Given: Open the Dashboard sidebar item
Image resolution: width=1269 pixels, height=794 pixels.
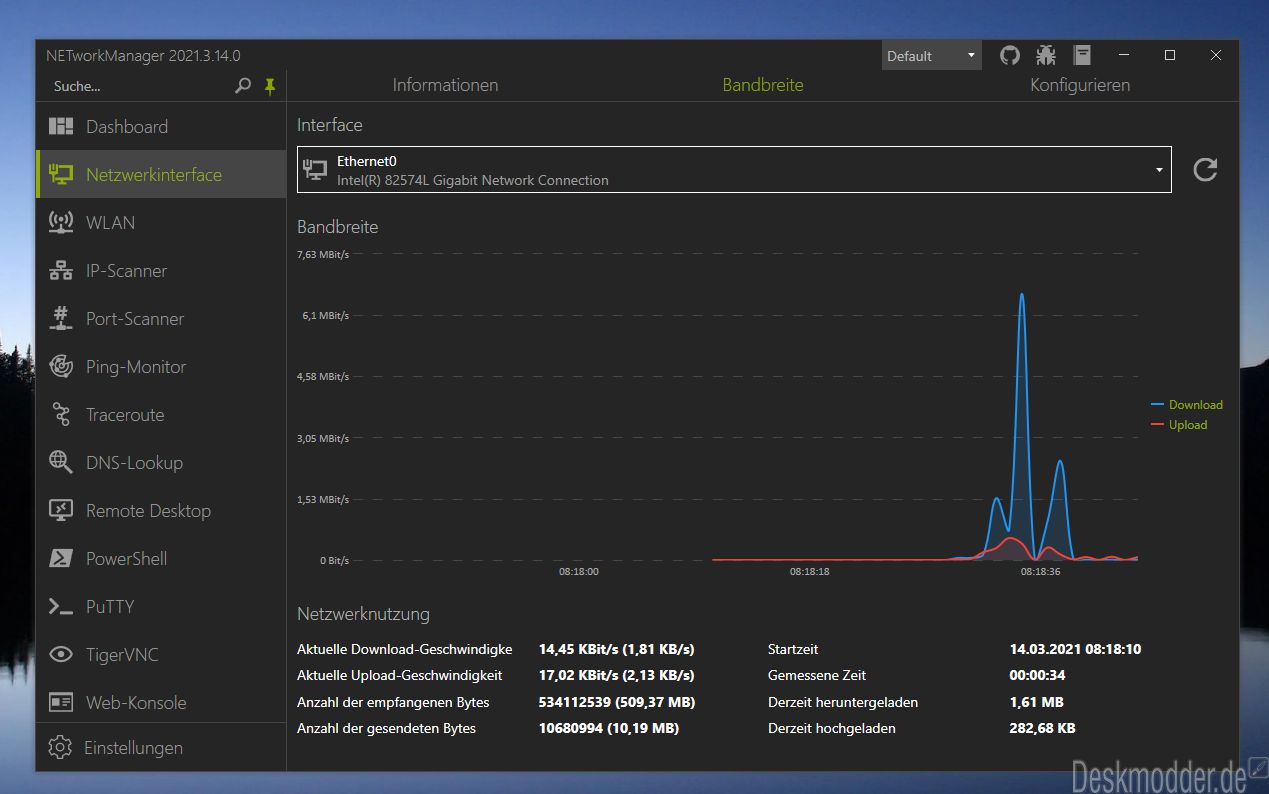Looking at the screenshot, I should pyautogui.click(x=161, y=126).
